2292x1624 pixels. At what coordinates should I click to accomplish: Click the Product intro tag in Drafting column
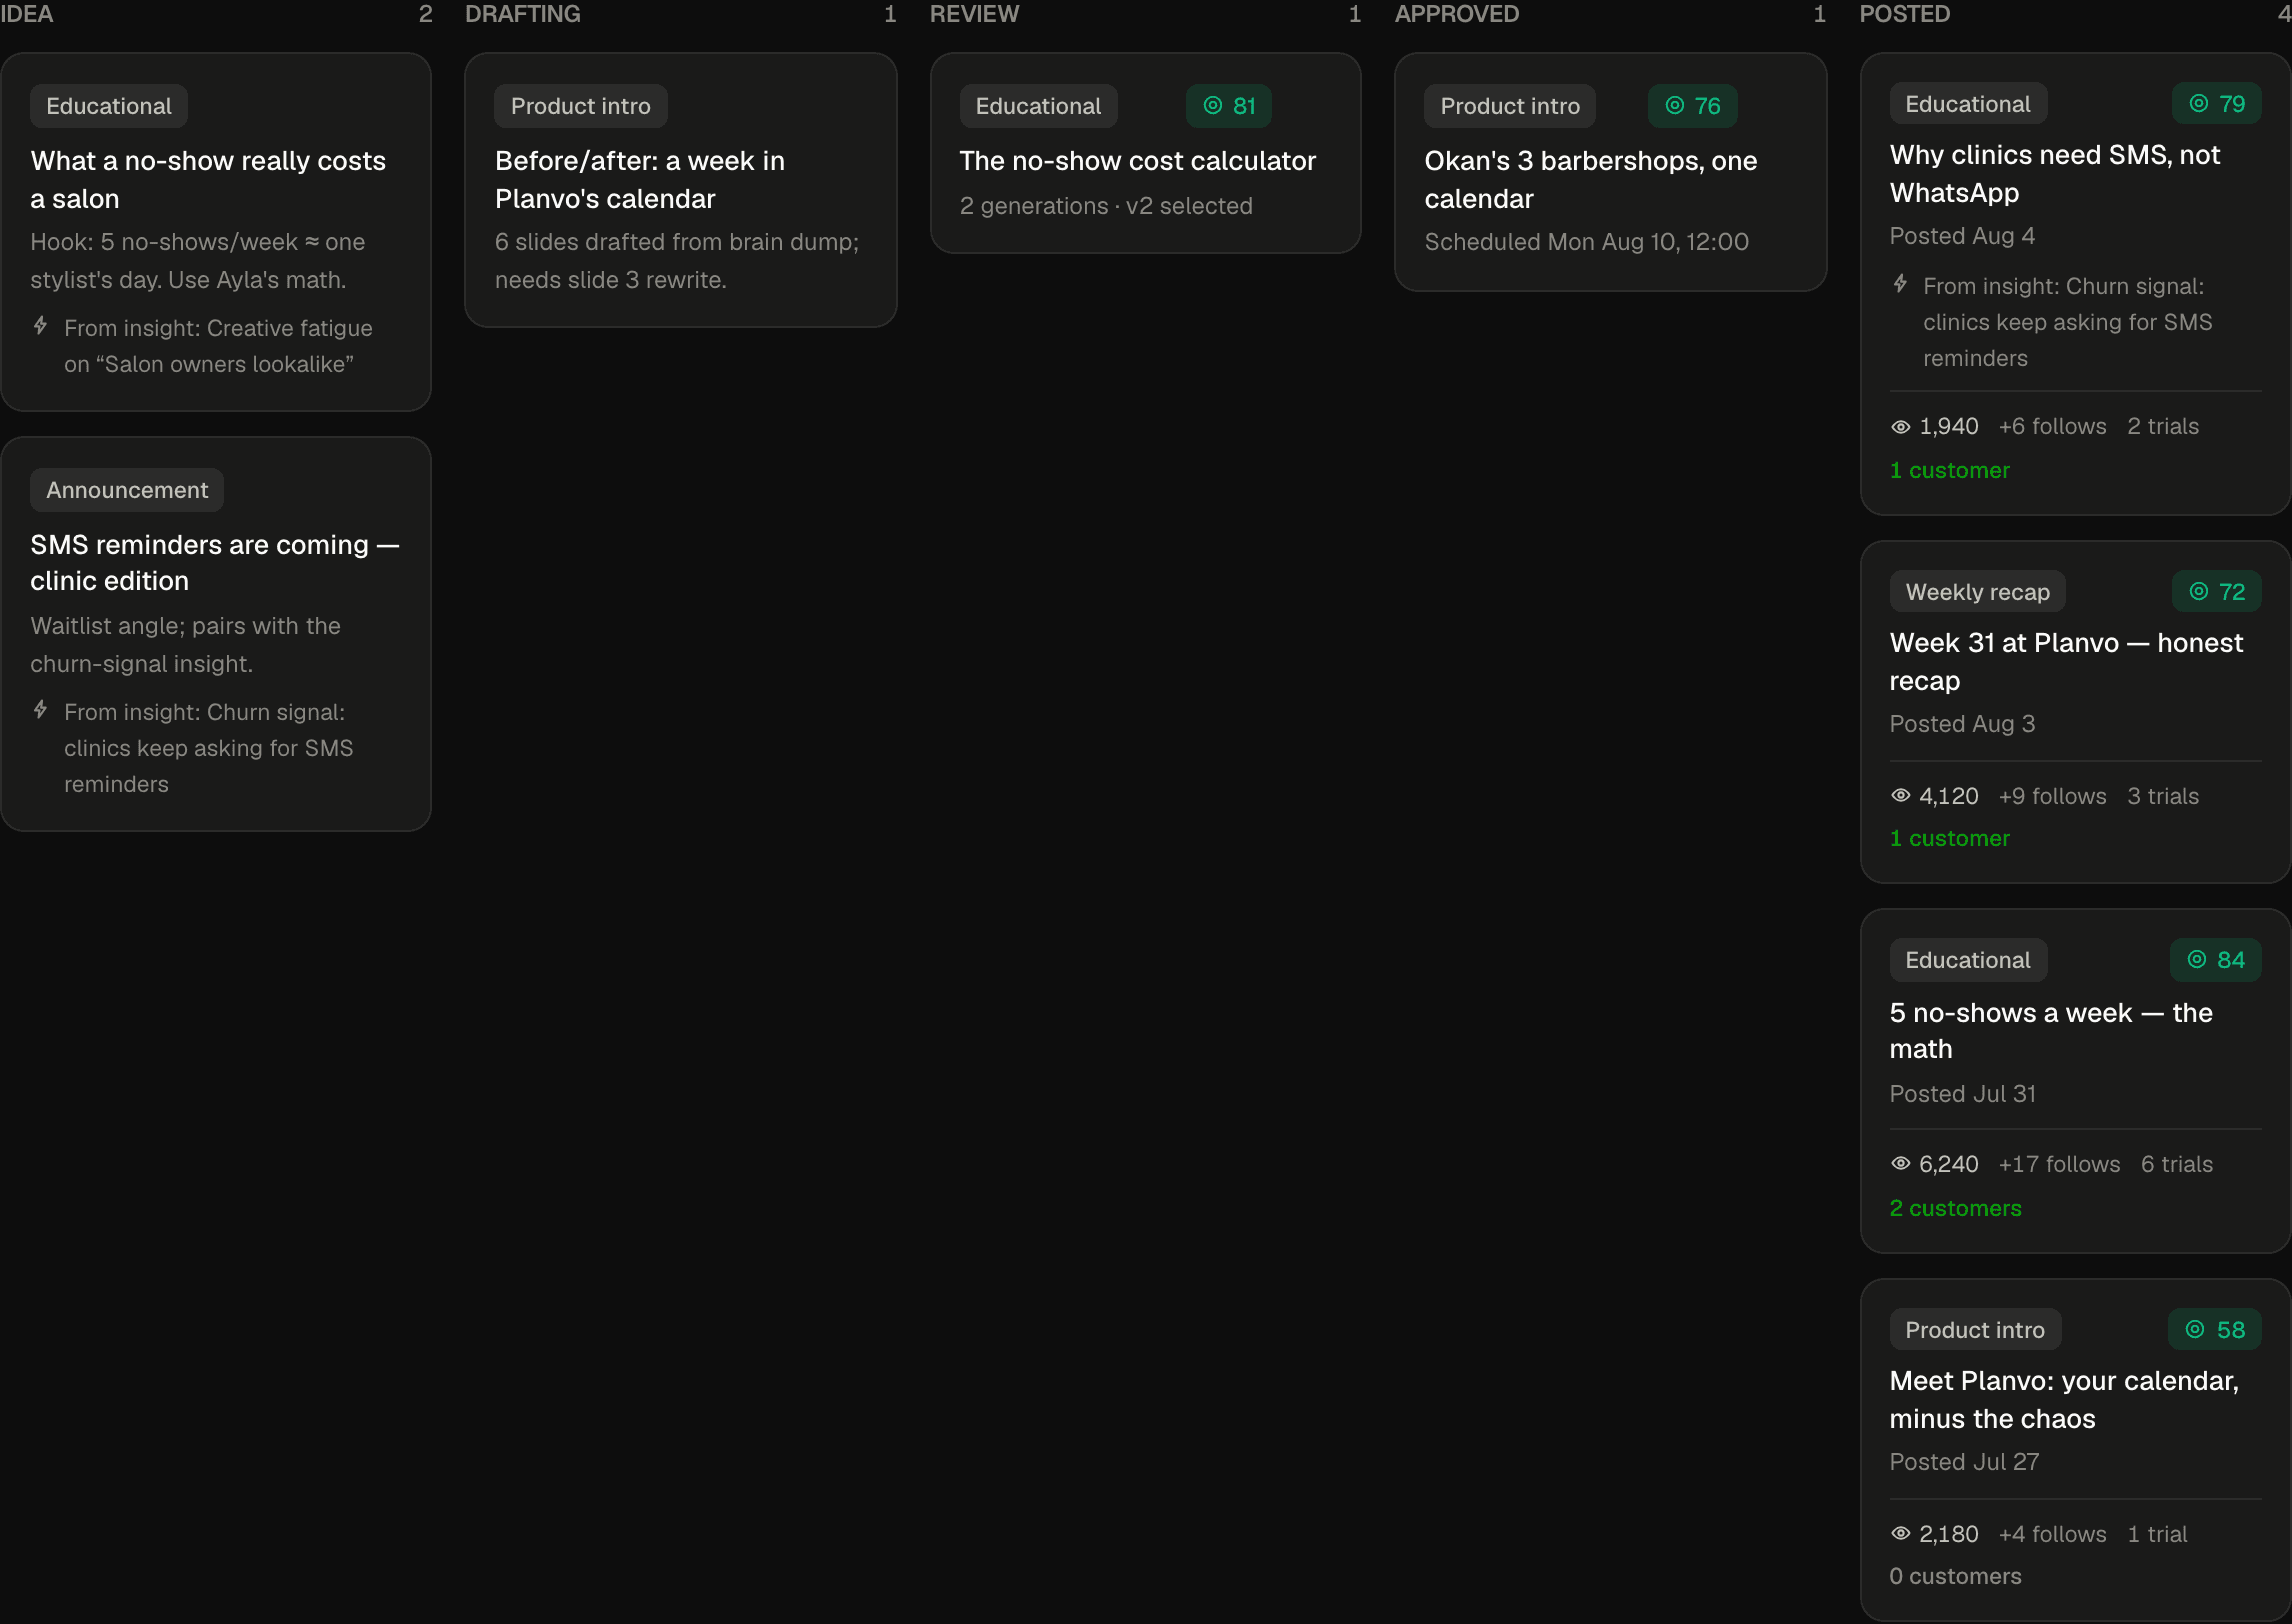pyautogui.click(x=581, y=106)
